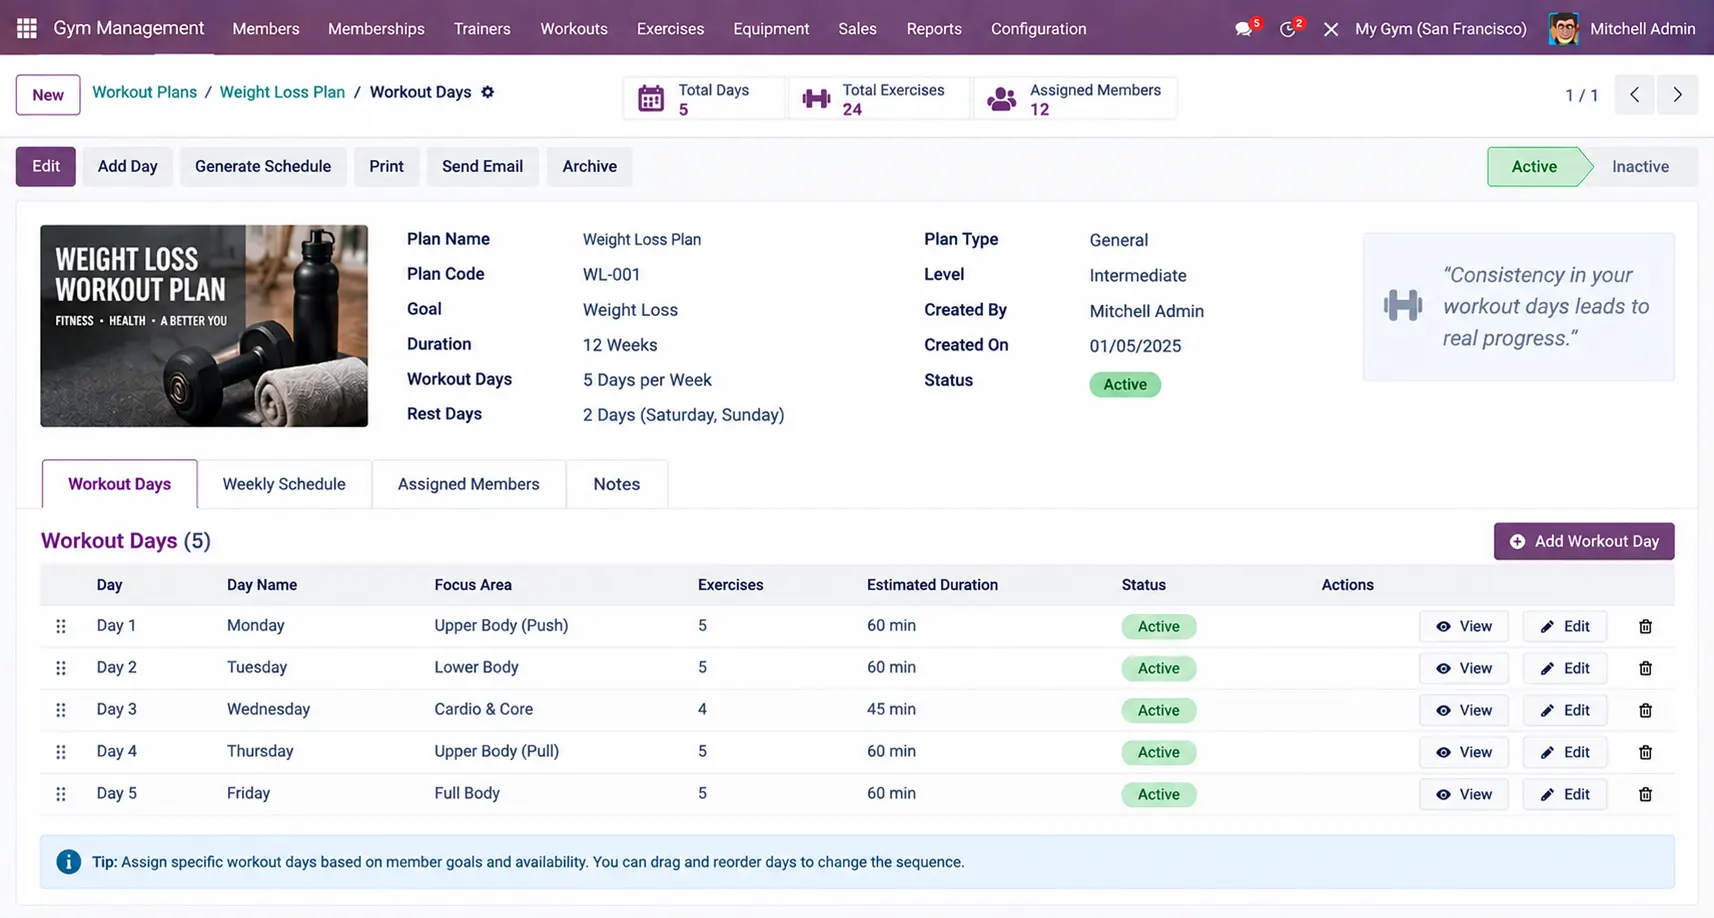Go to previous record arrow
Screen dimensions: 1714x918
coord(1634,95)
